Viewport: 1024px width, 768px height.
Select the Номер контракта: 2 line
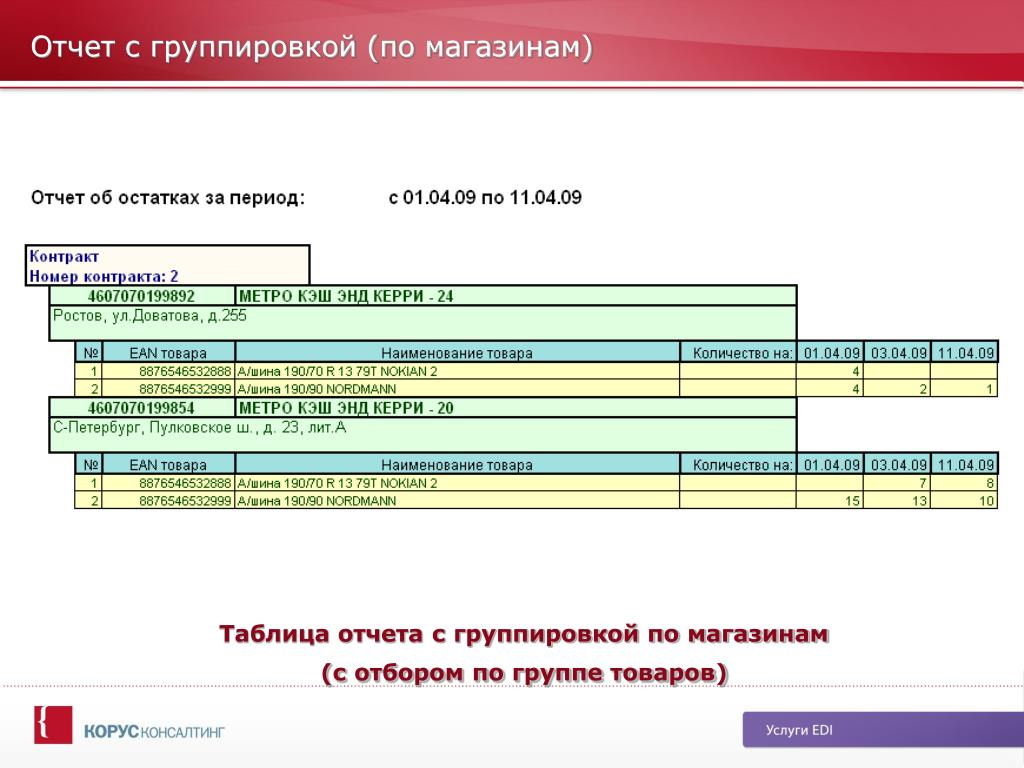pyautogui.click(x=104, y=276)
